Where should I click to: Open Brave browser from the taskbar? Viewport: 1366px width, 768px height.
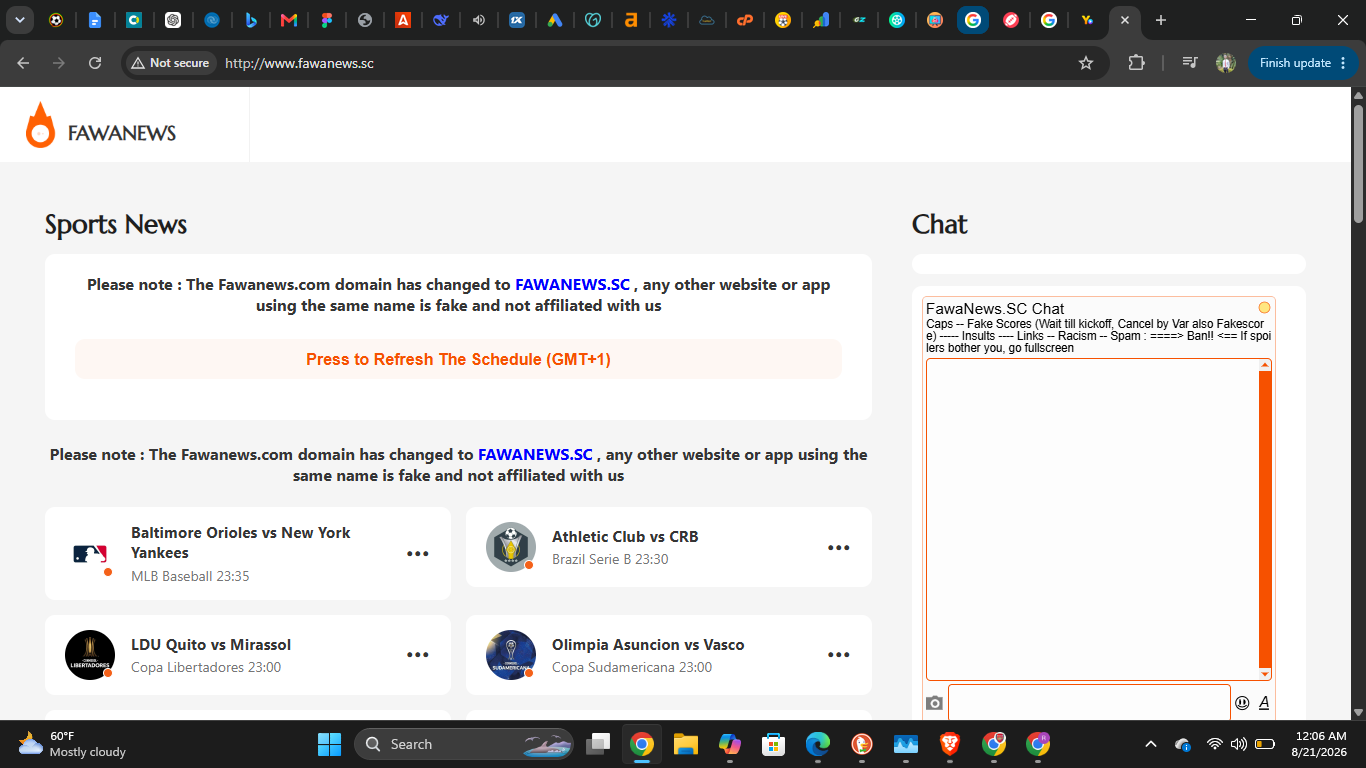point(950,744)
